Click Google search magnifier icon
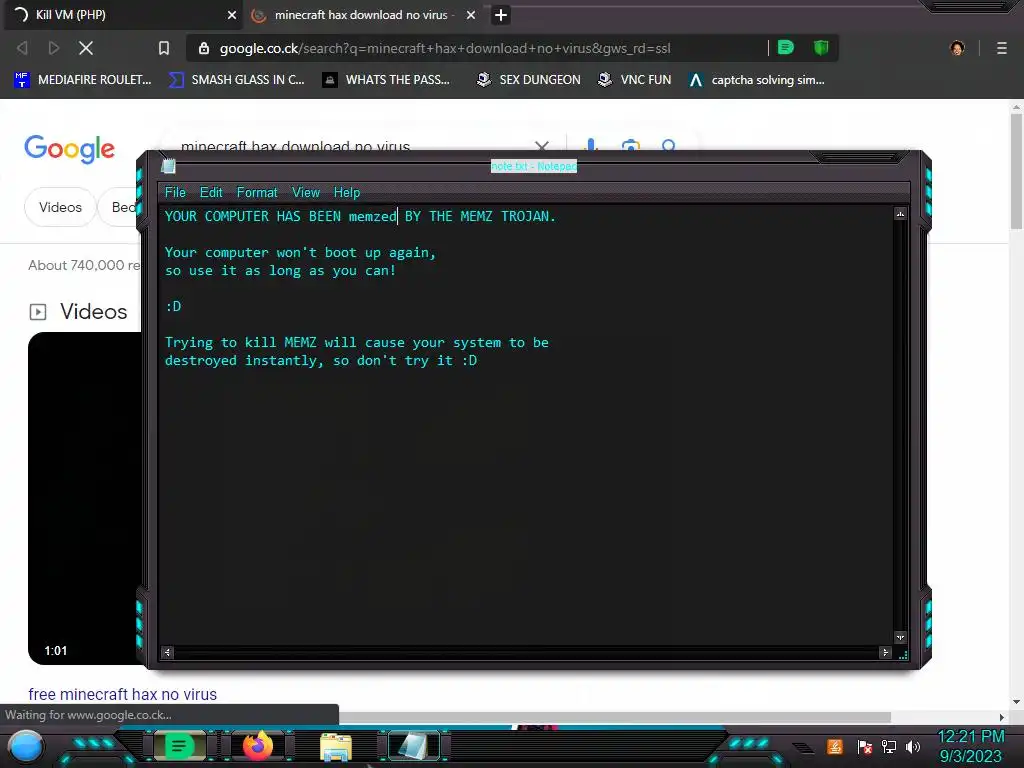The width and height of the screenshot is (1024, 768). pos(668,144)
